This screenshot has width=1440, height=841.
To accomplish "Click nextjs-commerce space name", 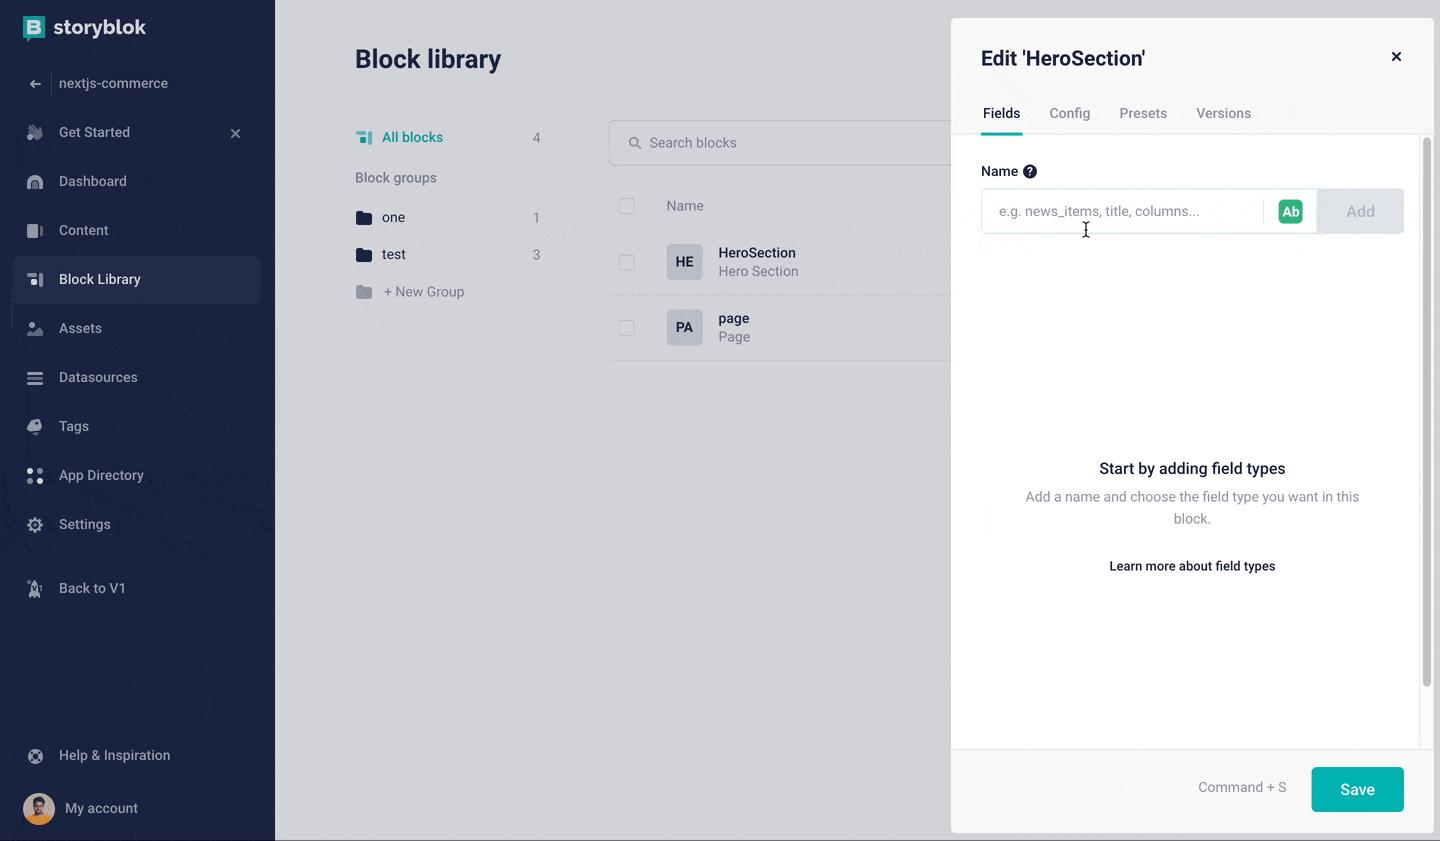I will (113, 84).
